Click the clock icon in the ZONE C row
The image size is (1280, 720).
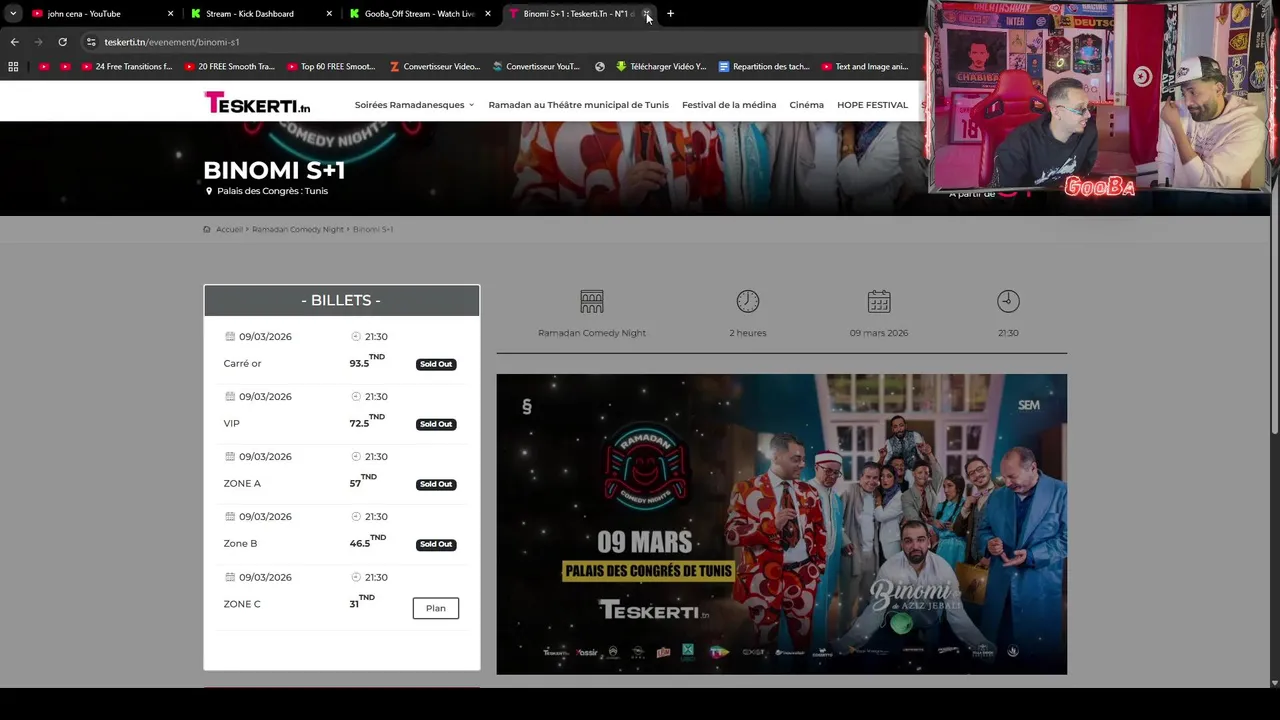(x=356, y=577)
